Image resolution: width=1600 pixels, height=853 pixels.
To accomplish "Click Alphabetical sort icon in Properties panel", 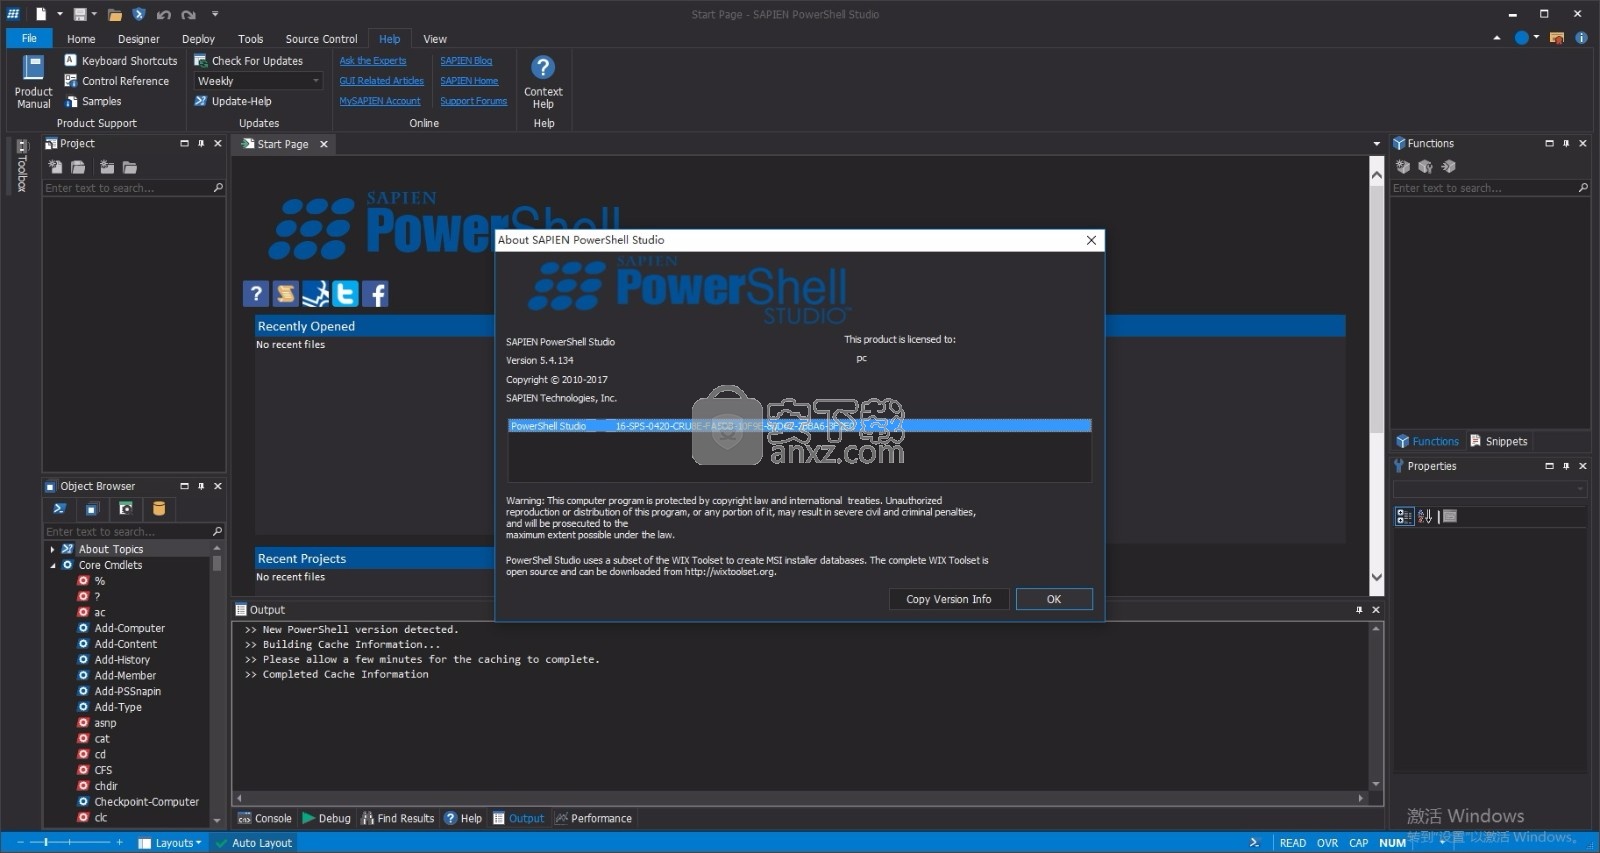I will [1425, 516].
